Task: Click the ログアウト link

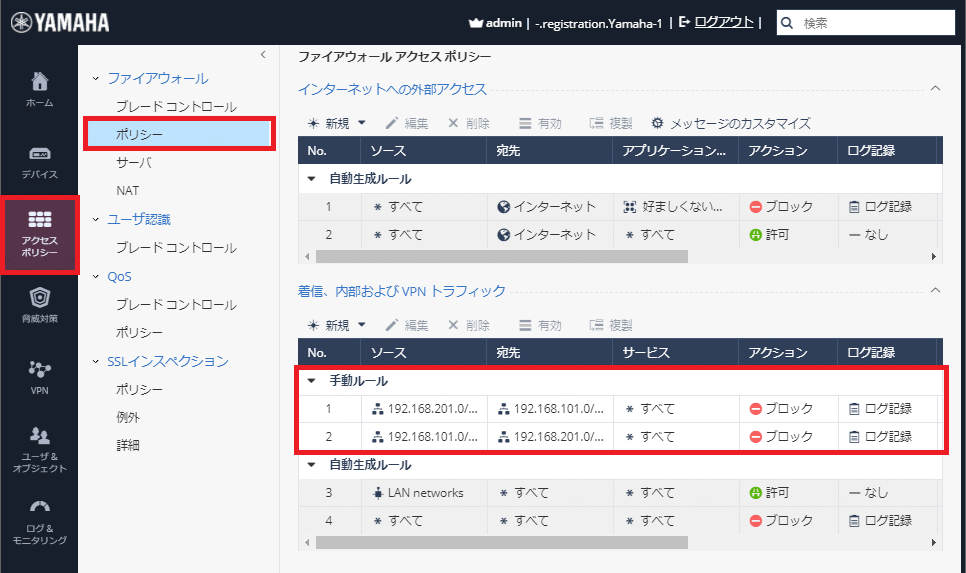Action: pyautogui.click(x=723, y=22)
